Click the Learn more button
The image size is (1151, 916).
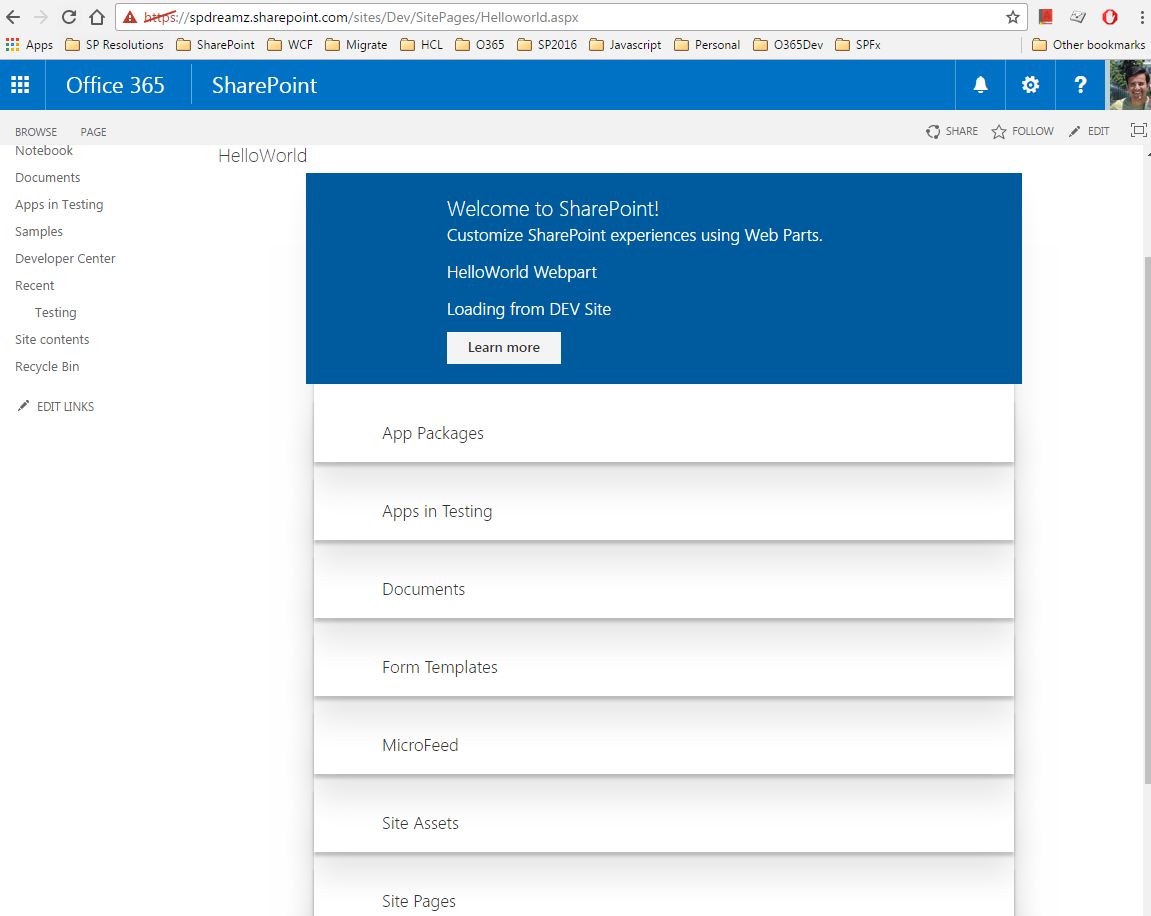(x=503, y=347)
